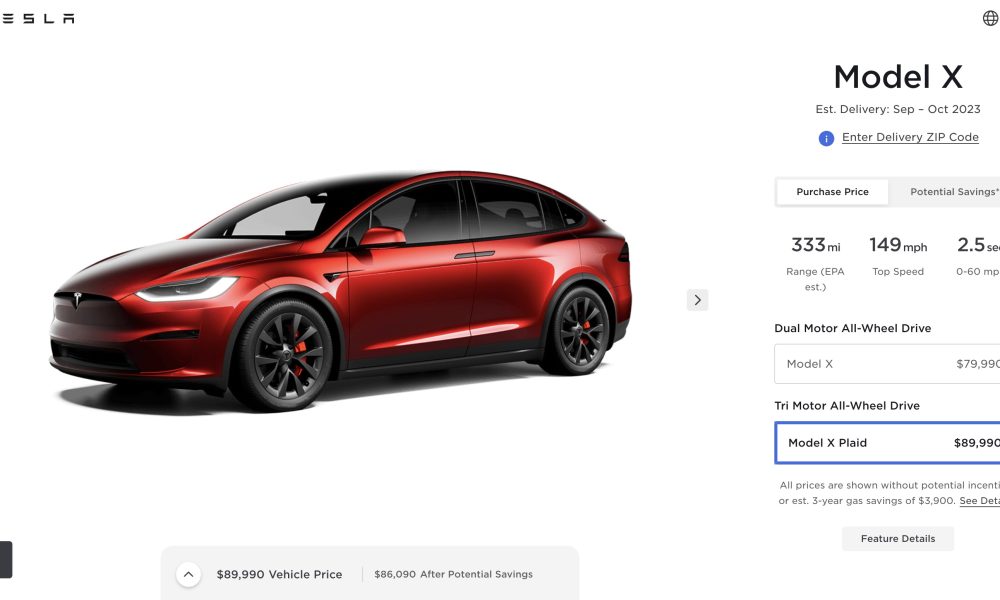
Task: Click the 2.5 sec 0-60 stat
Action: point(978,255)
